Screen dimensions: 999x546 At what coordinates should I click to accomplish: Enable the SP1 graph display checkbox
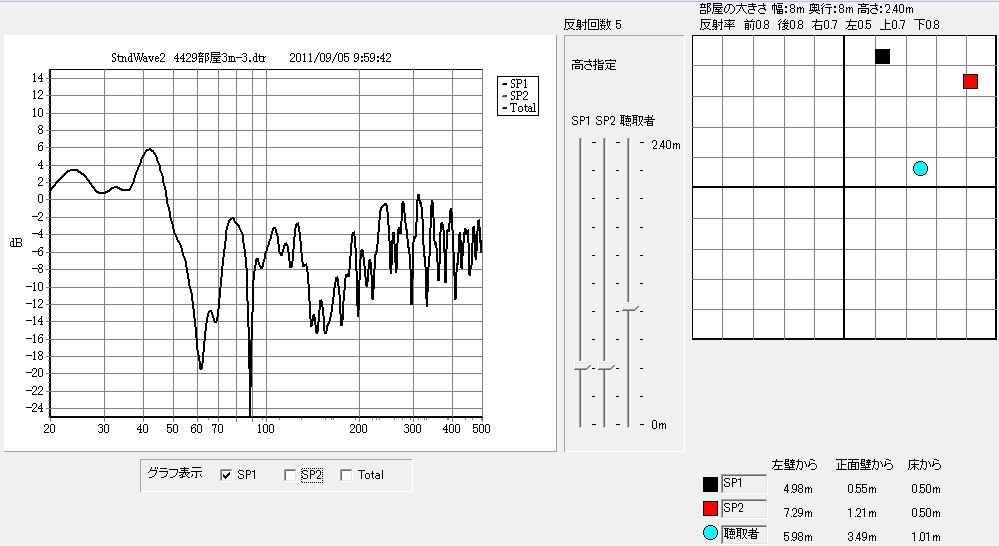pyautogui.click(x=226, y=475)
